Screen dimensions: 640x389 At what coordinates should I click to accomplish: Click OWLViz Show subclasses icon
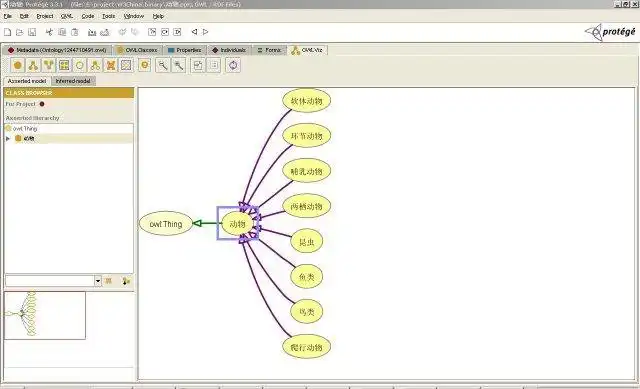coord(33,65)
